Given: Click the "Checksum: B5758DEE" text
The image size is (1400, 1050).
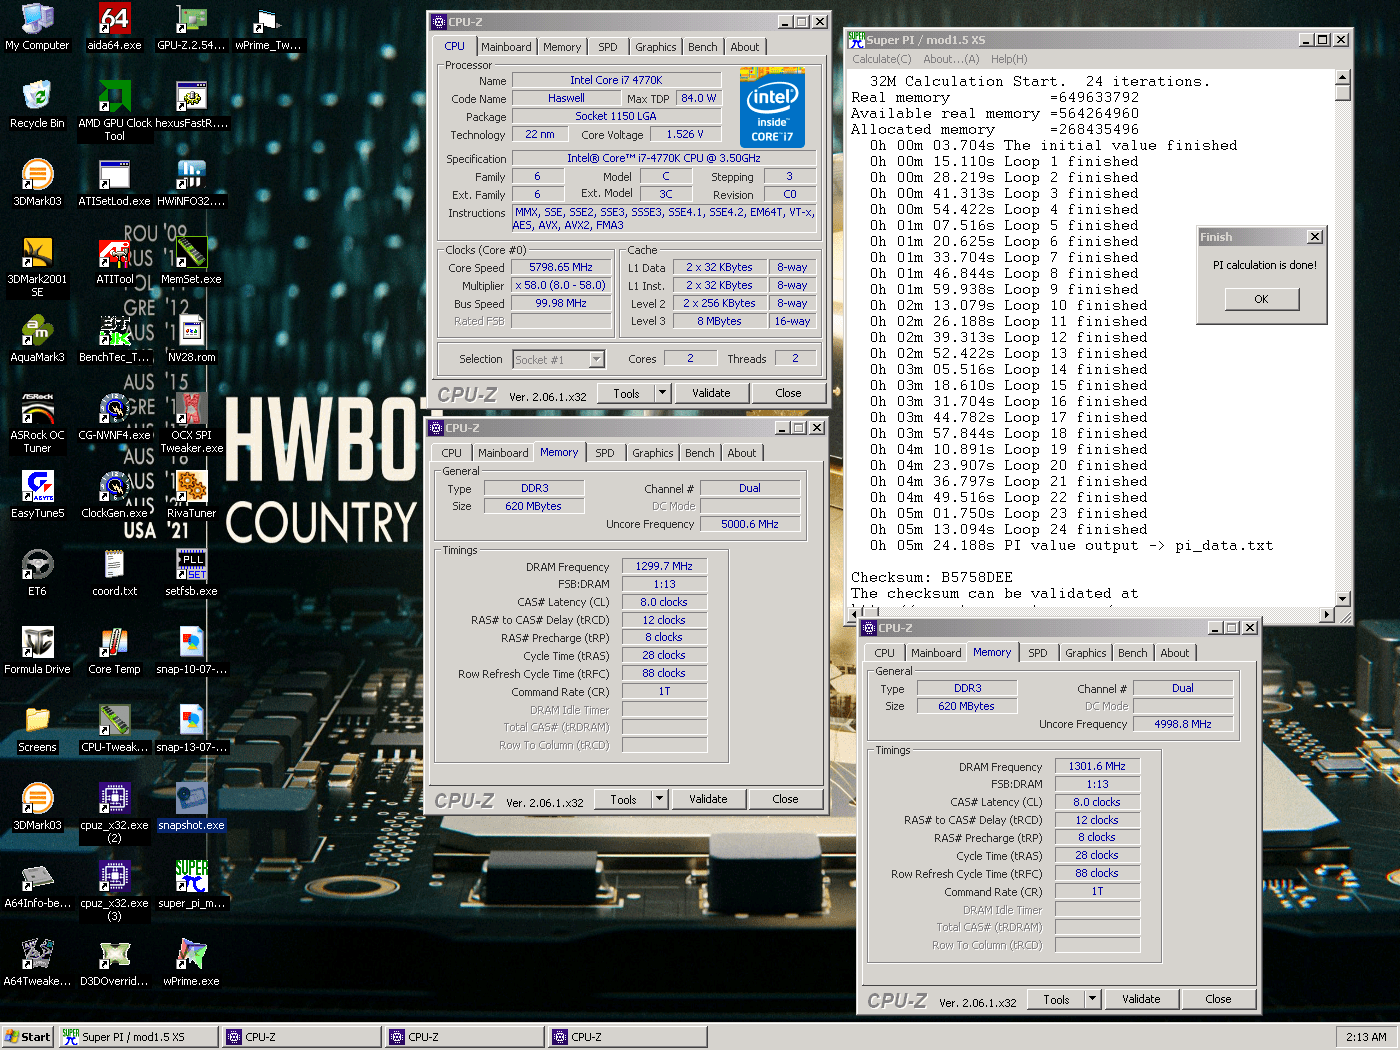Looking at the screenshot, I should [x=931, y=578].
